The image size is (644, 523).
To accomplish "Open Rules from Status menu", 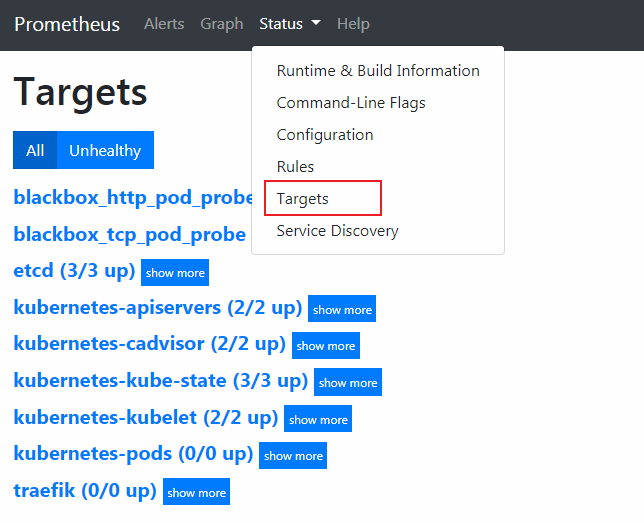I will pos(378,167).
